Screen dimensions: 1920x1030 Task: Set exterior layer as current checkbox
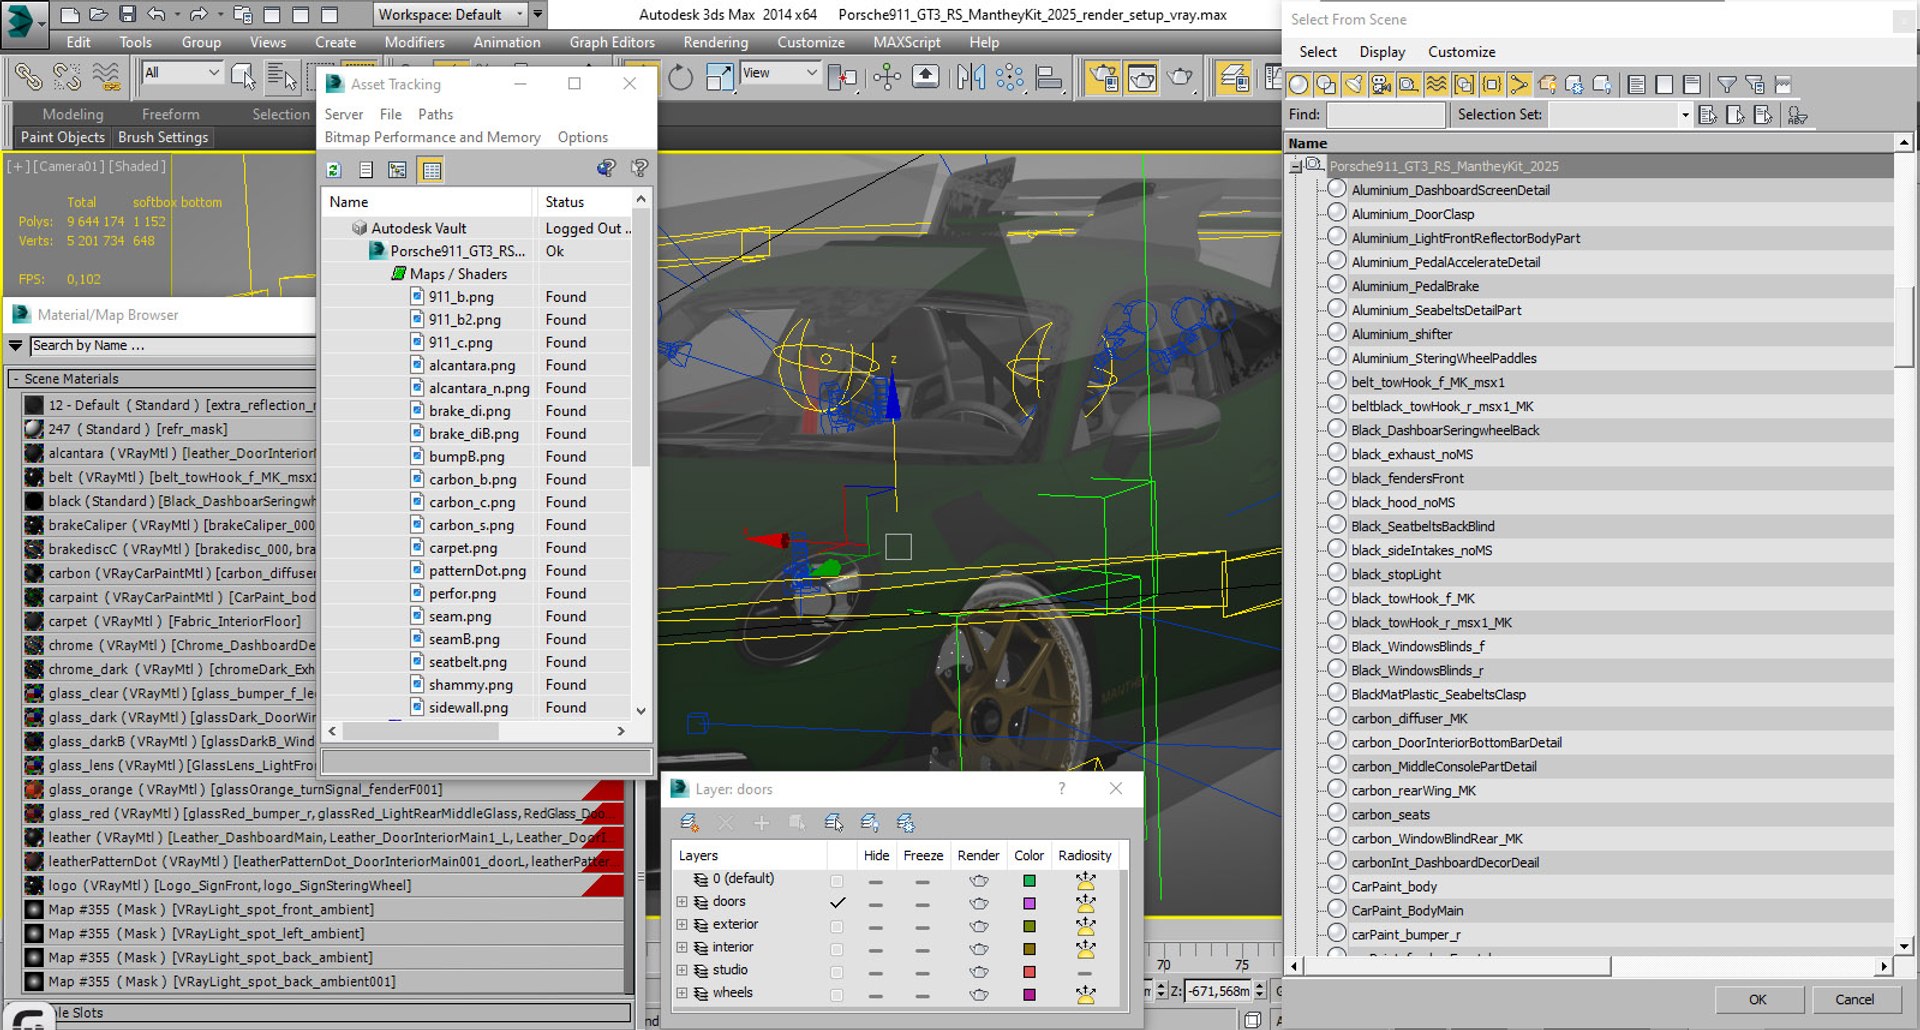(837, 926)
